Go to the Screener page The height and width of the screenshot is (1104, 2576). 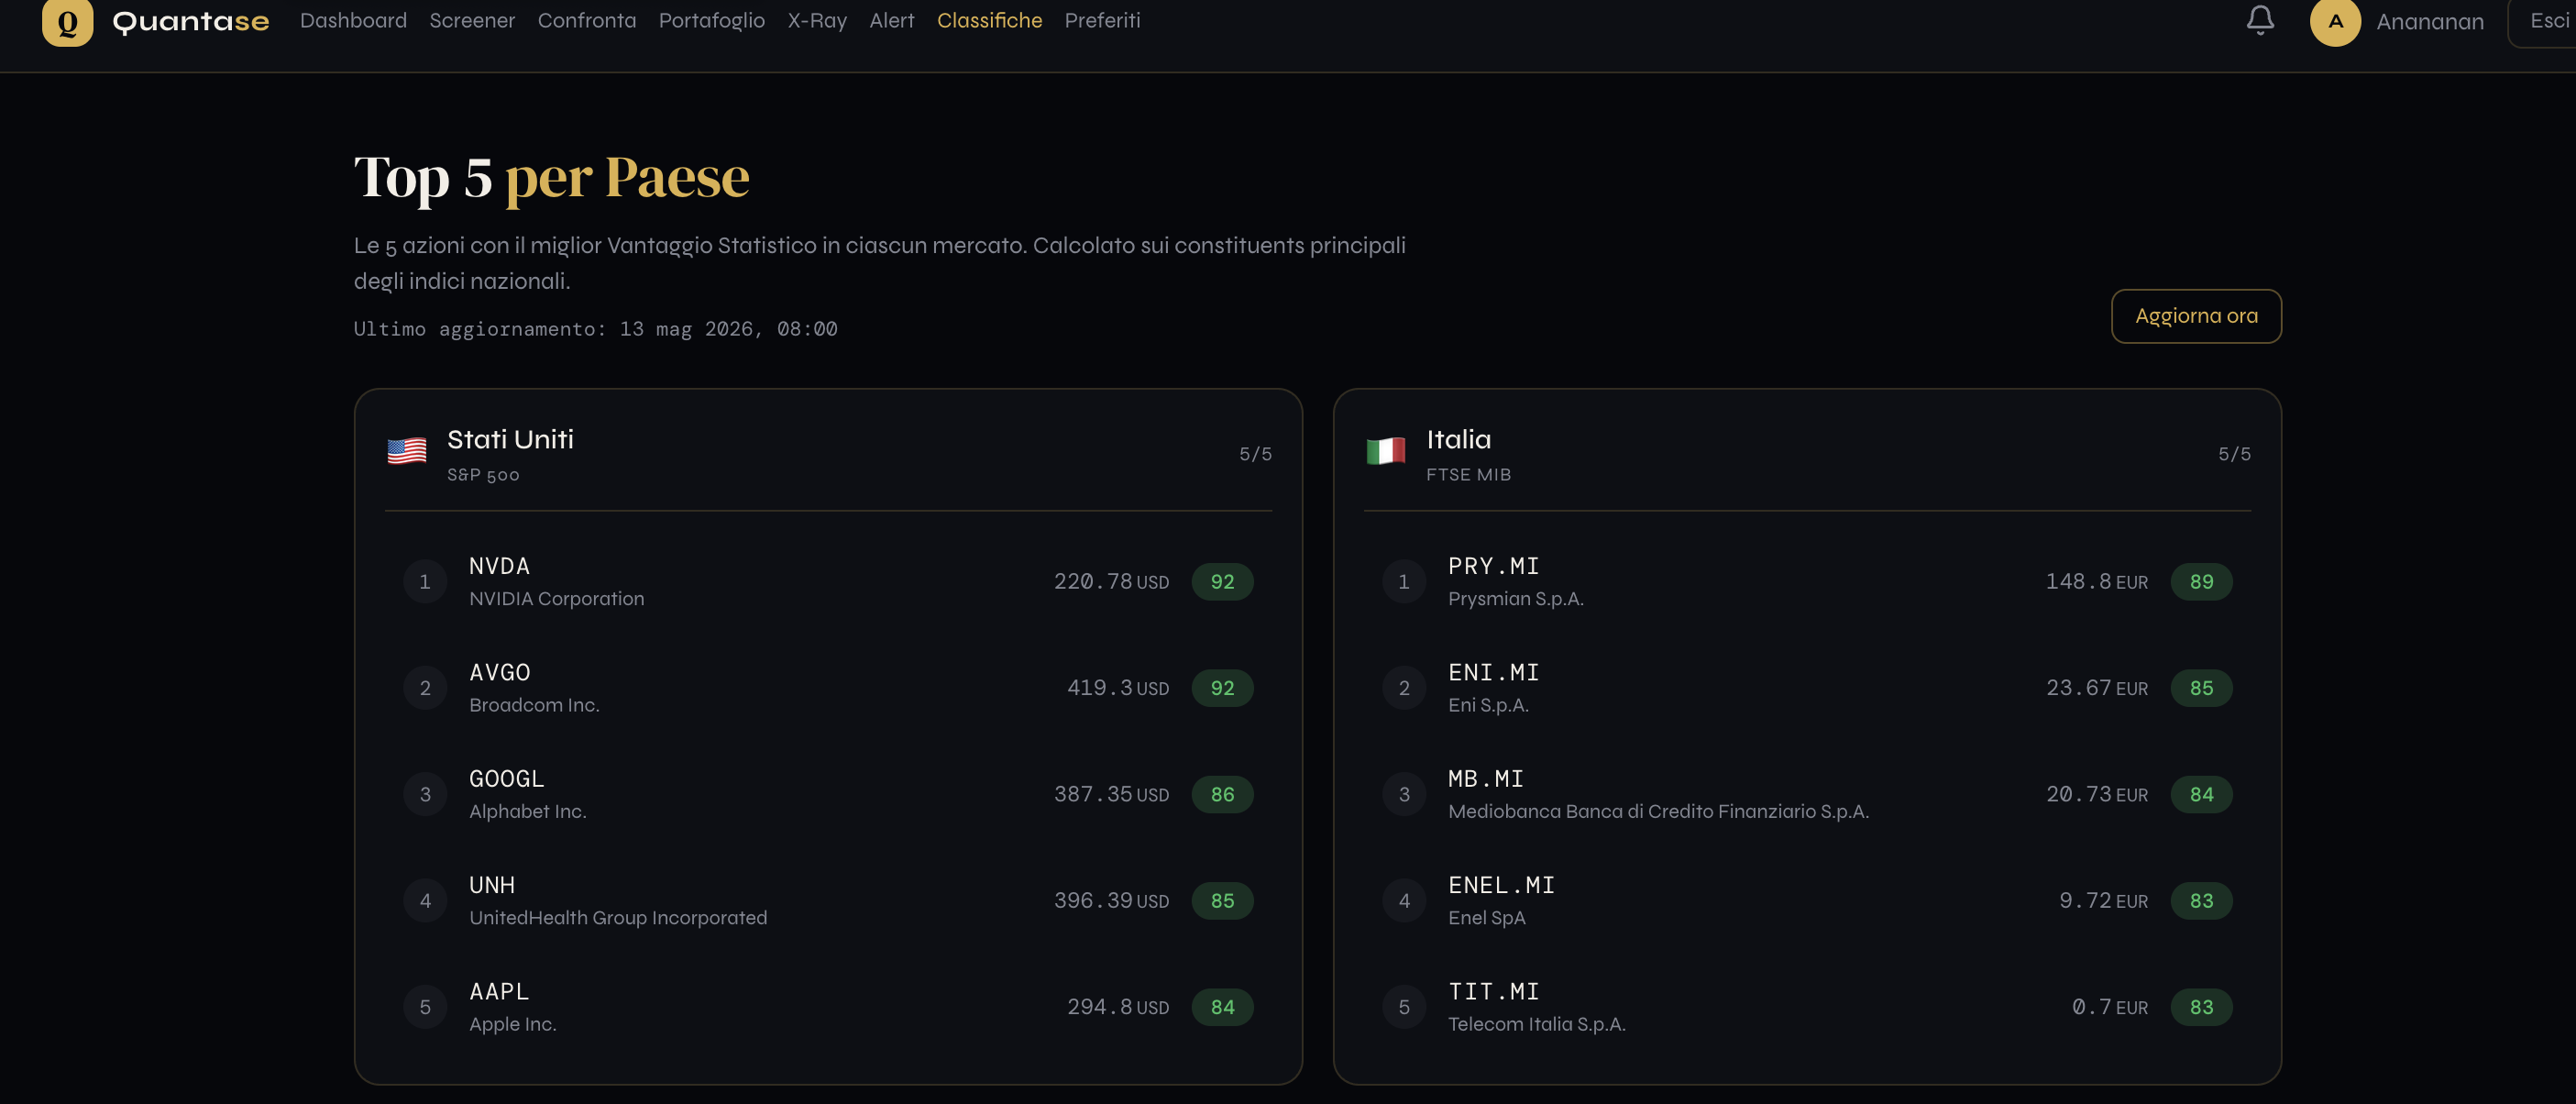pos(472,21)
